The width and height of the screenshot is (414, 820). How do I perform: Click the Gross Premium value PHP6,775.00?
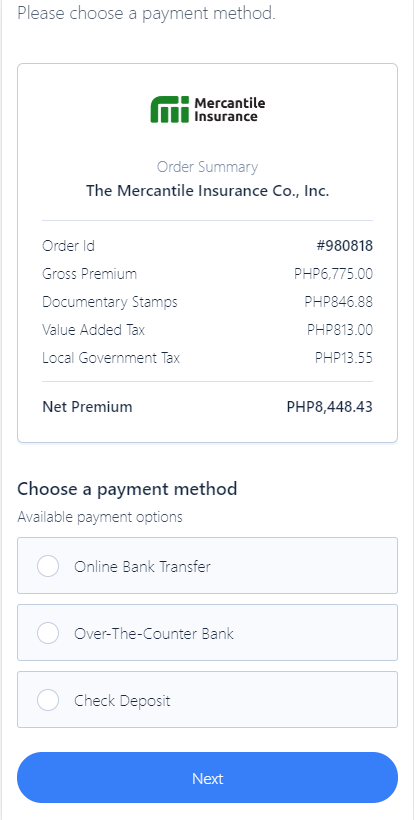(x=334, y=274)
